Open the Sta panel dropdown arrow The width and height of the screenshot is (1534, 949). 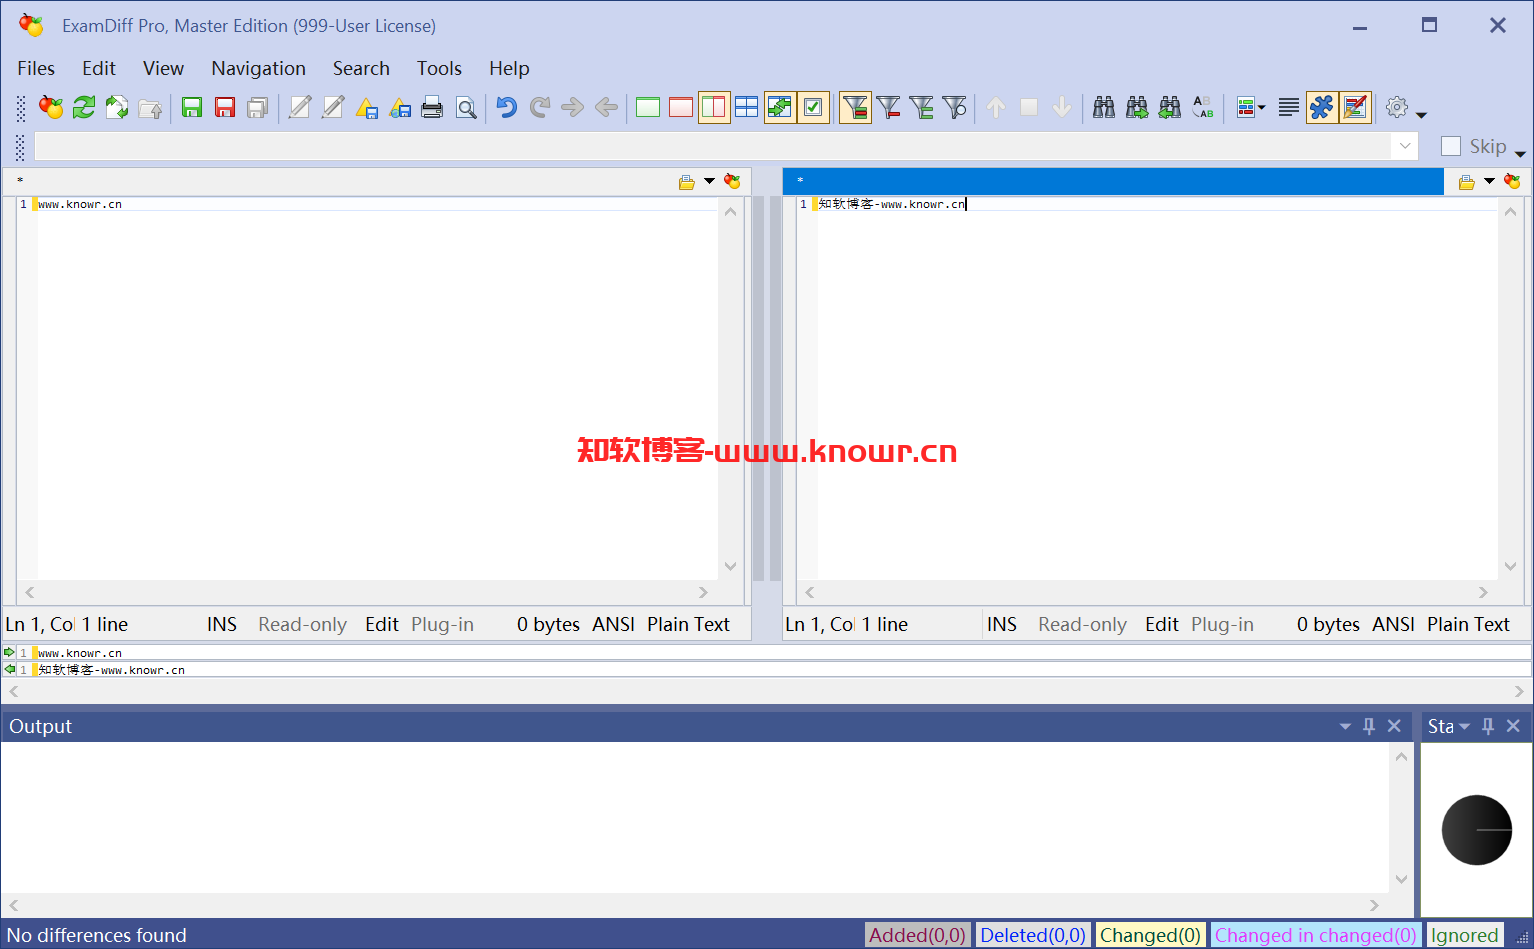[x=1464, y=726]
